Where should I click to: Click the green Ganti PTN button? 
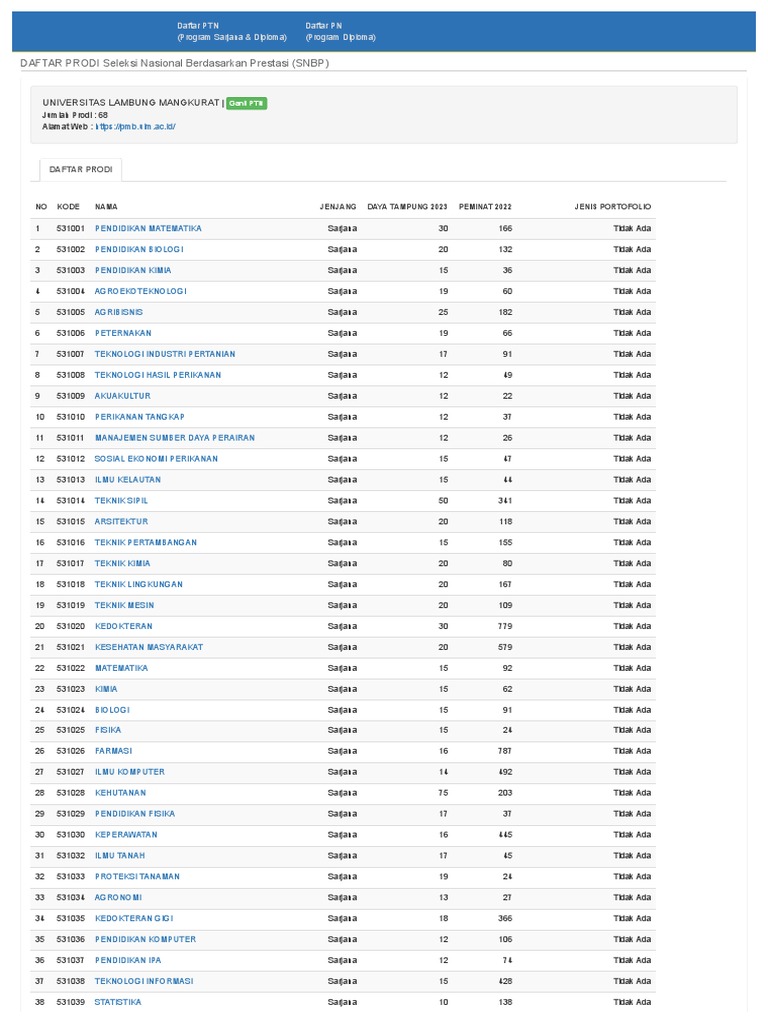click(246, 103)
